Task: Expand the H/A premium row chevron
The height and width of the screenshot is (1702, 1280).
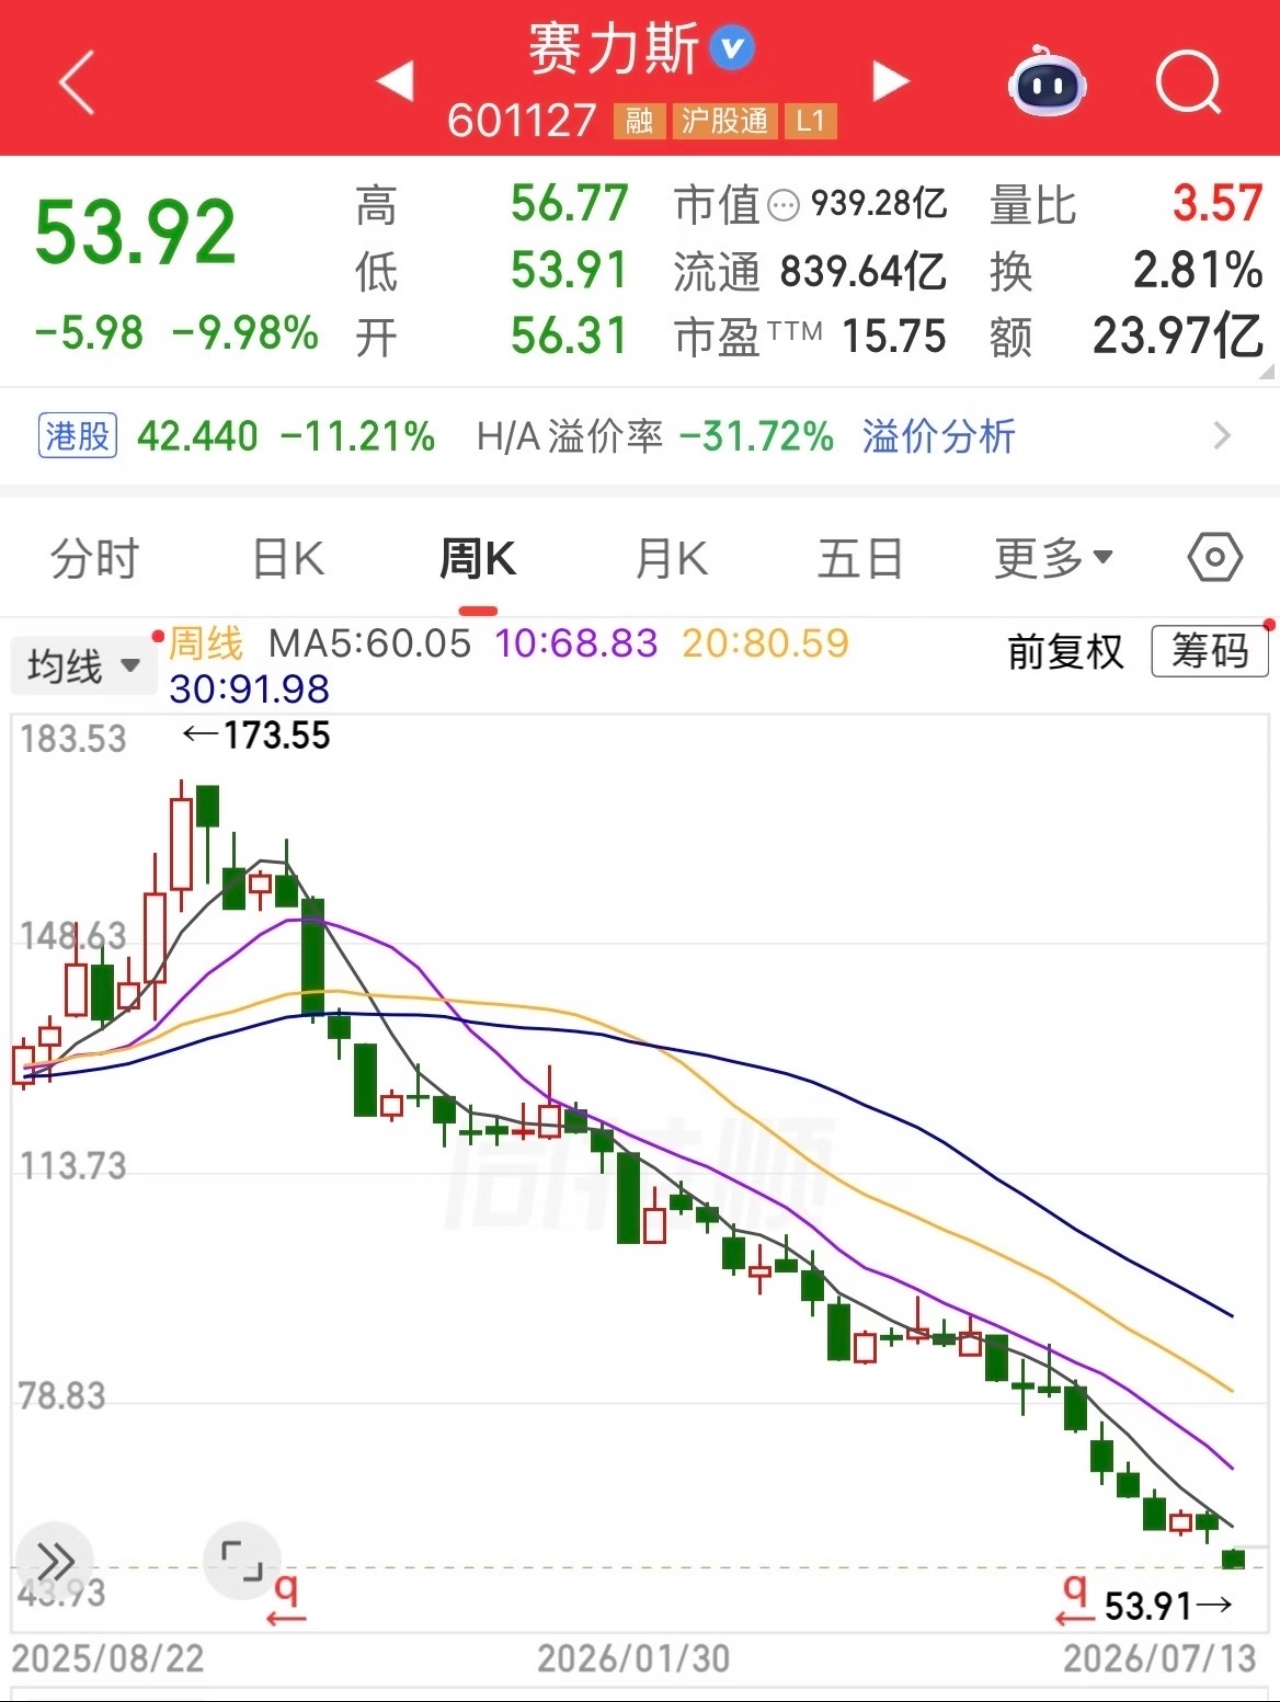Action: (1222, 436)
